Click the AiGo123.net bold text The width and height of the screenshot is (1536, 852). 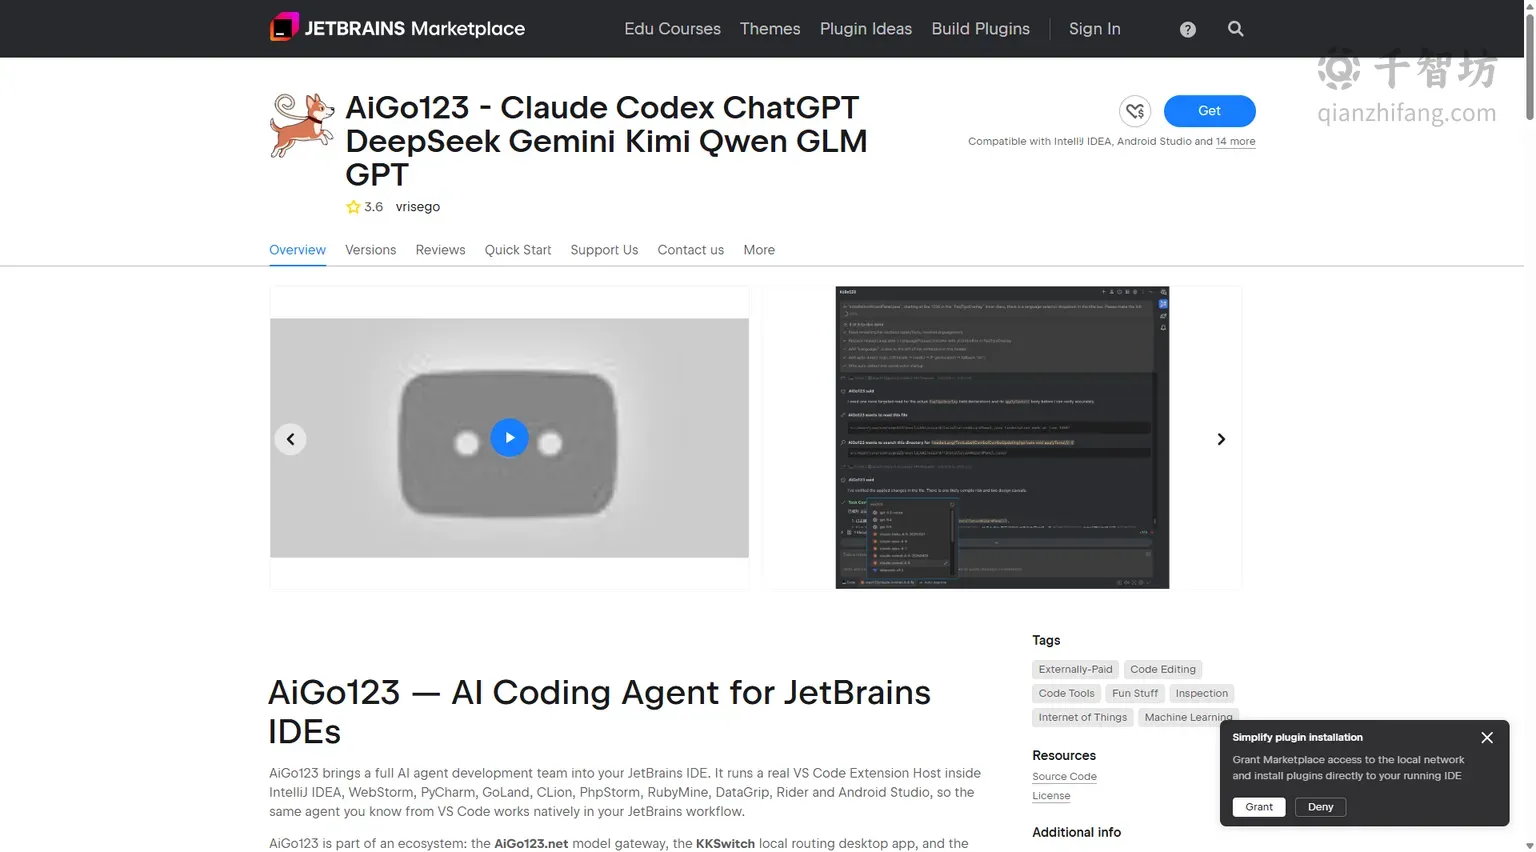point(531,844)
